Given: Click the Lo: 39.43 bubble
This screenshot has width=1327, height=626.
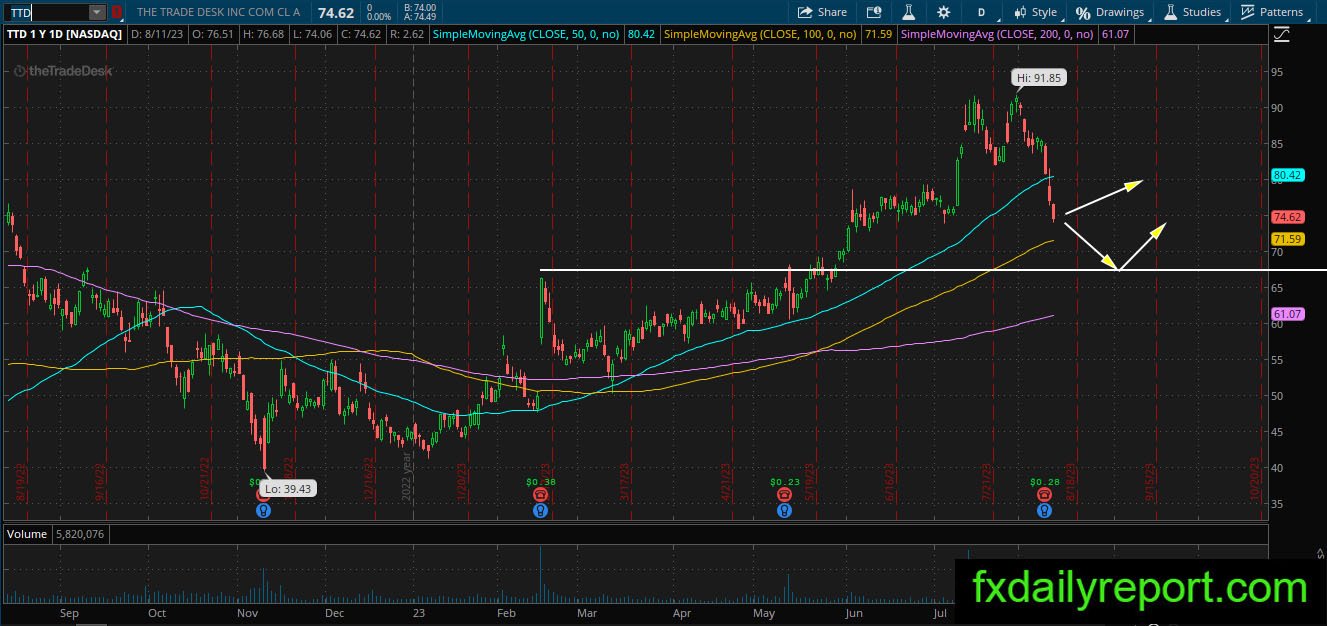Looking at the screenshot, I should tap(287, 490).
